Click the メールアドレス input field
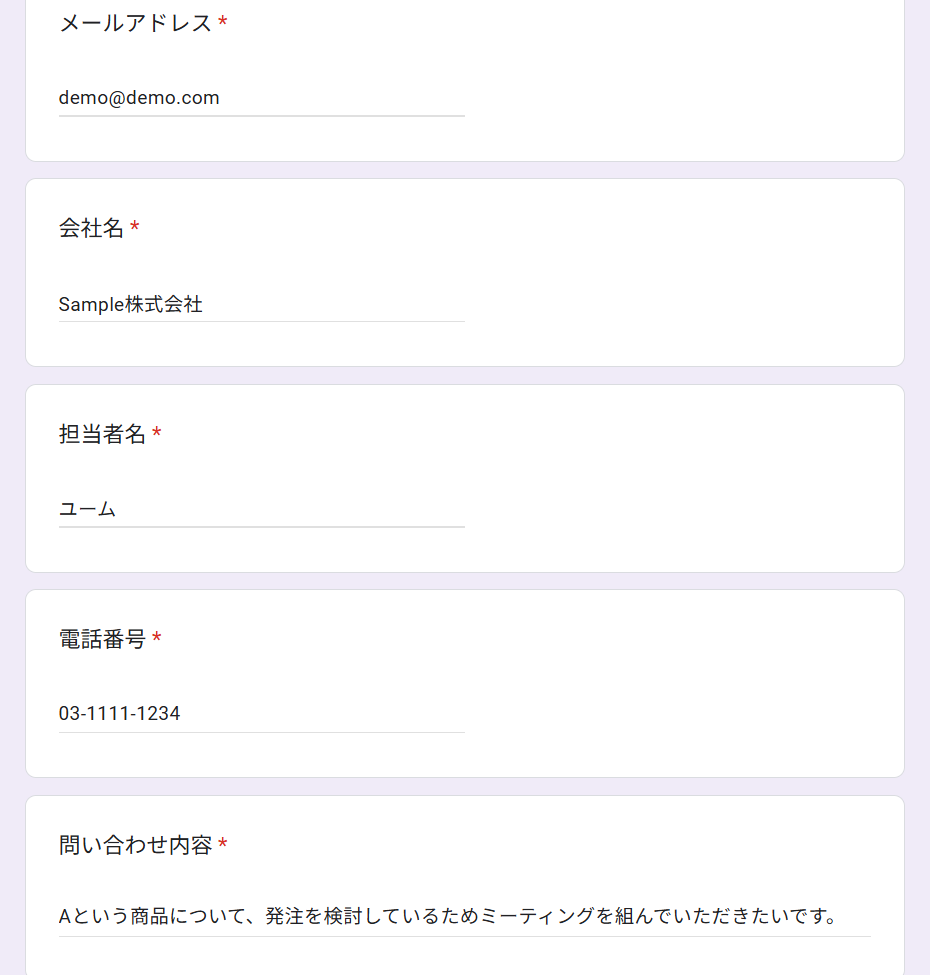The image size is (930, 975). 261,98
